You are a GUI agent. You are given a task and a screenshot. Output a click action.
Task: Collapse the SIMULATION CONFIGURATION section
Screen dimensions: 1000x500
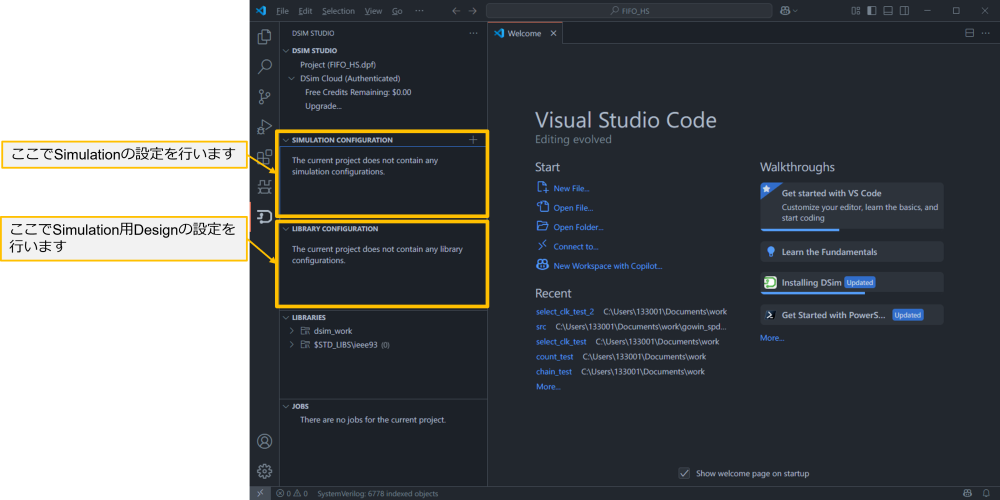point(286,140)
